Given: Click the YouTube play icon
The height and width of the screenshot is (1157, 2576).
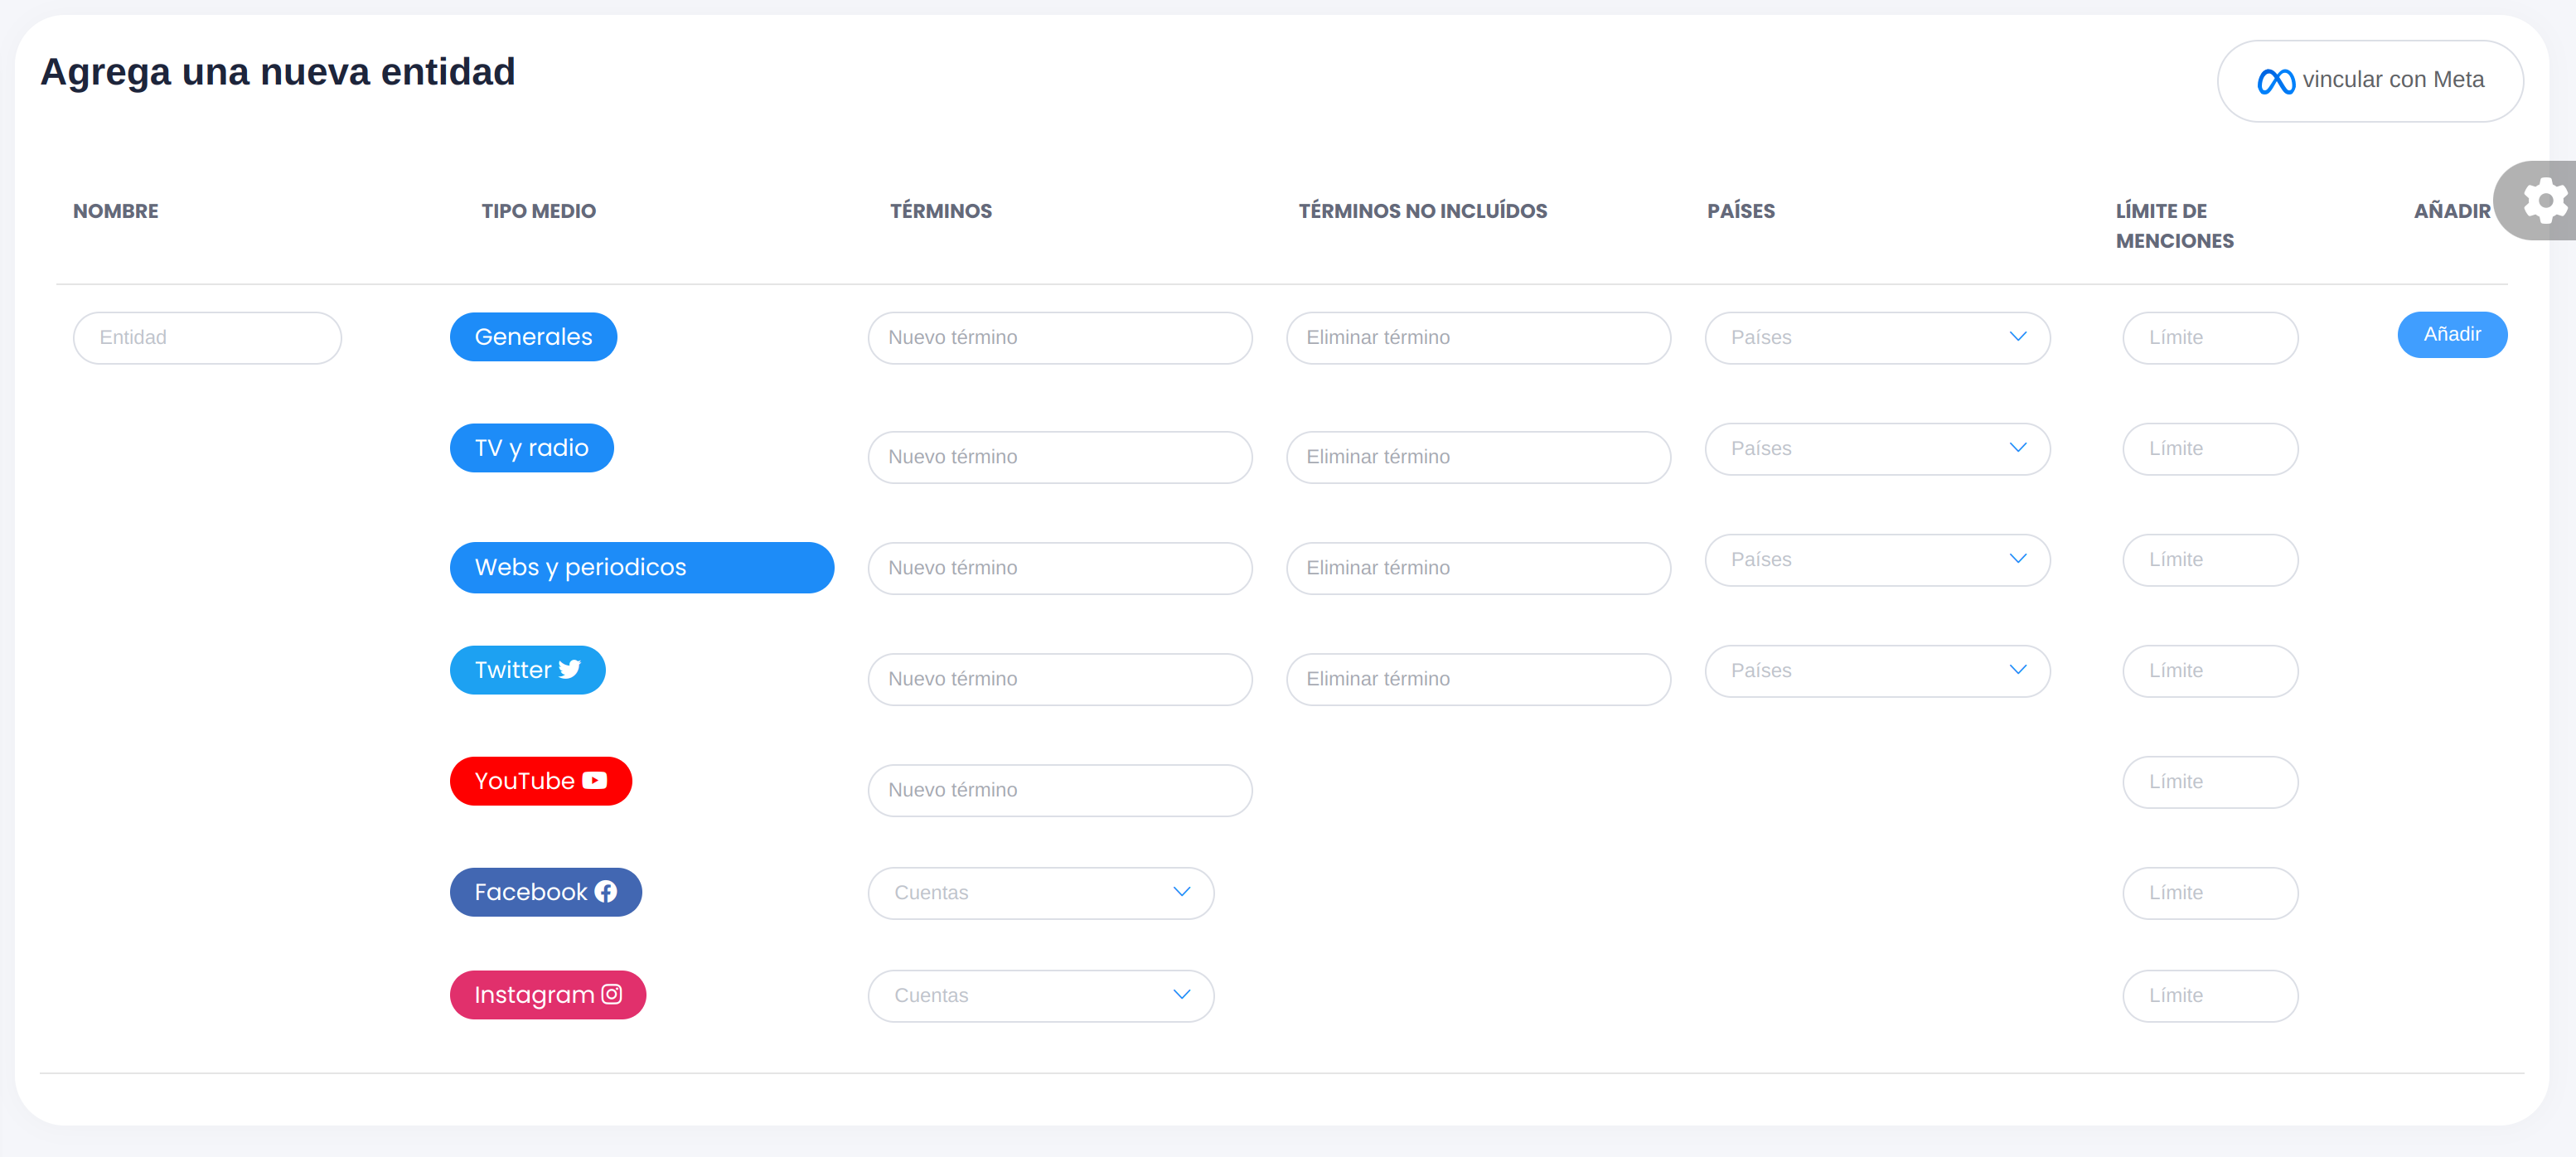Looking at the screenshot, I should pos(595,781).
